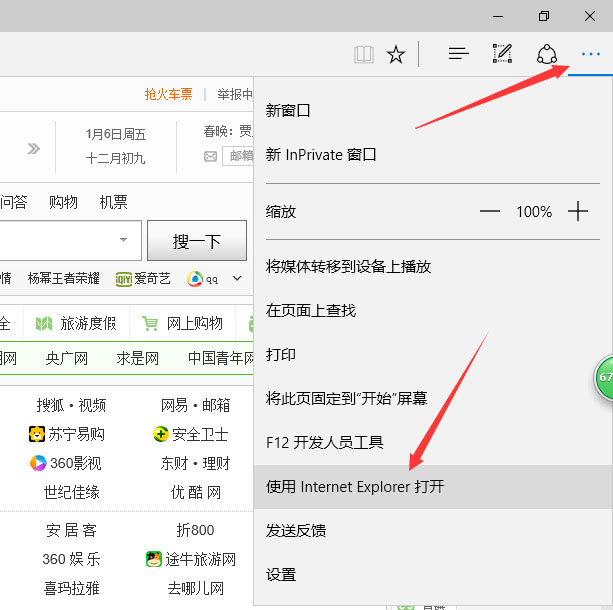The height and width of the screenshot is (610, 613).
Task: Open 去哪儿网 link
Action: point(195,588)
